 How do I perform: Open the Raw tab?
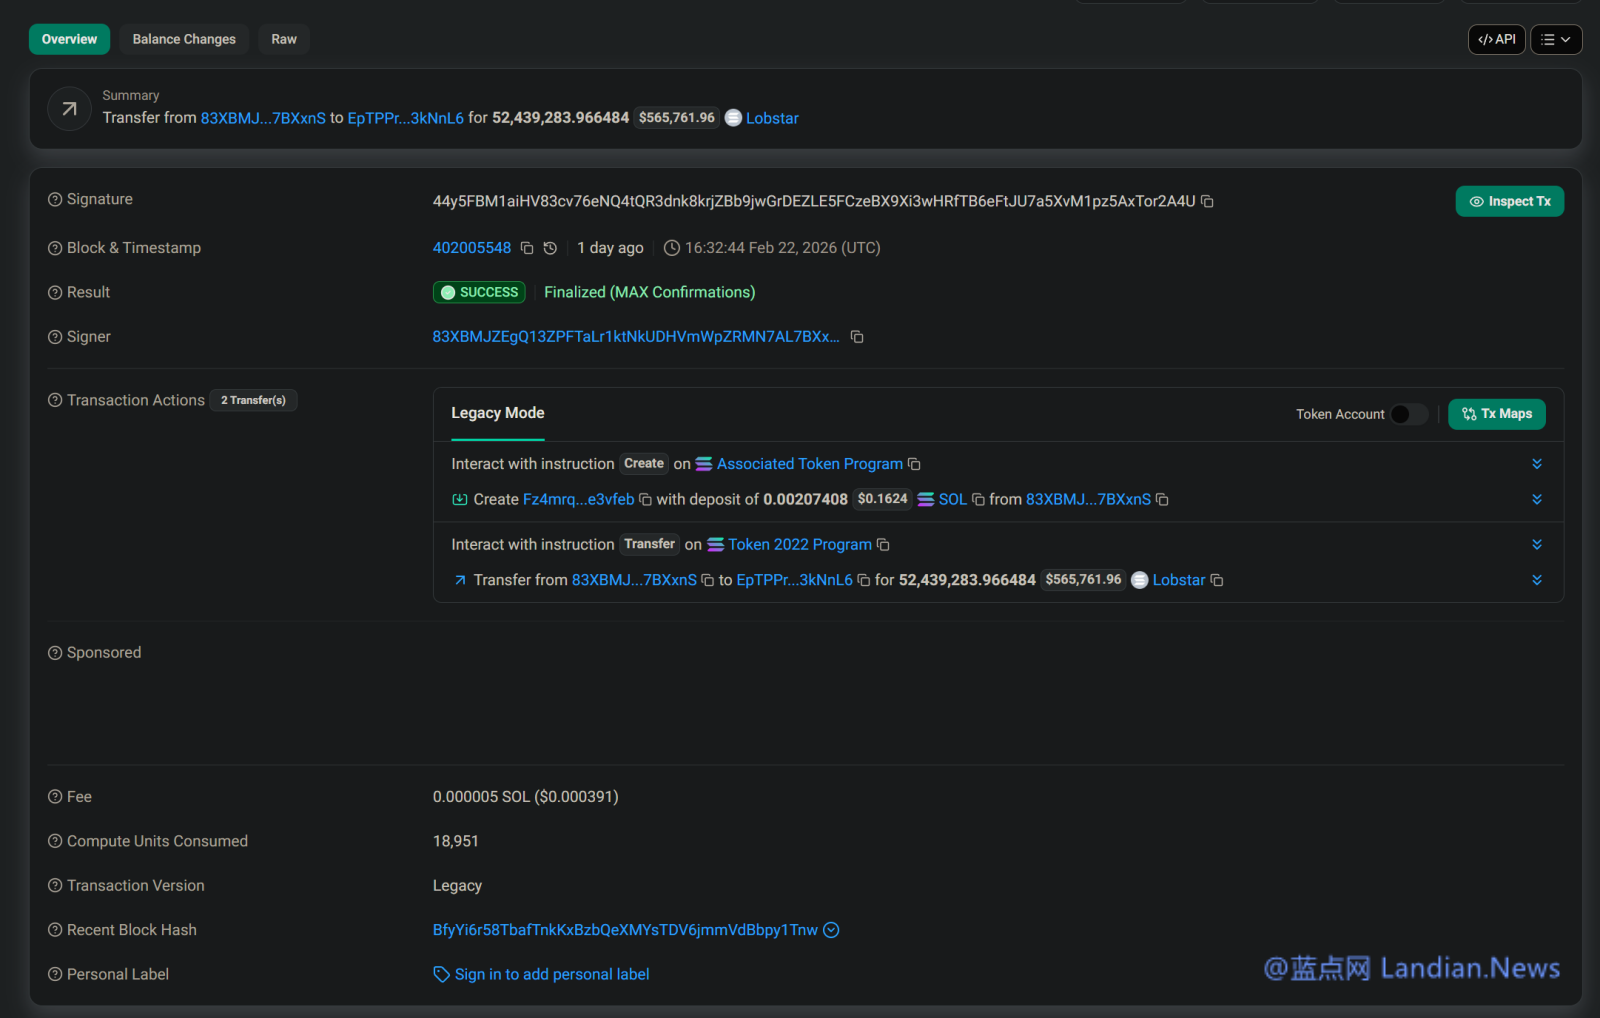pyautogui.click(x=284, y=39)
